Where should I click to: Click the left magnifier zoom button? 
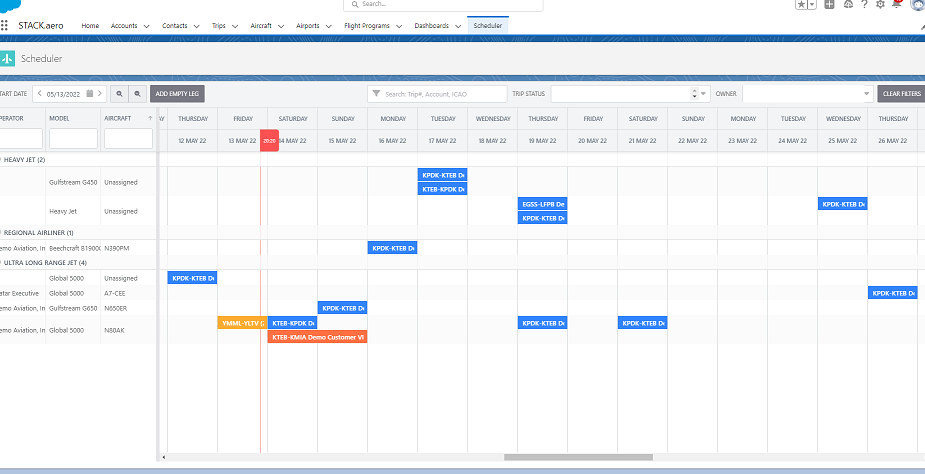point(119,93)
